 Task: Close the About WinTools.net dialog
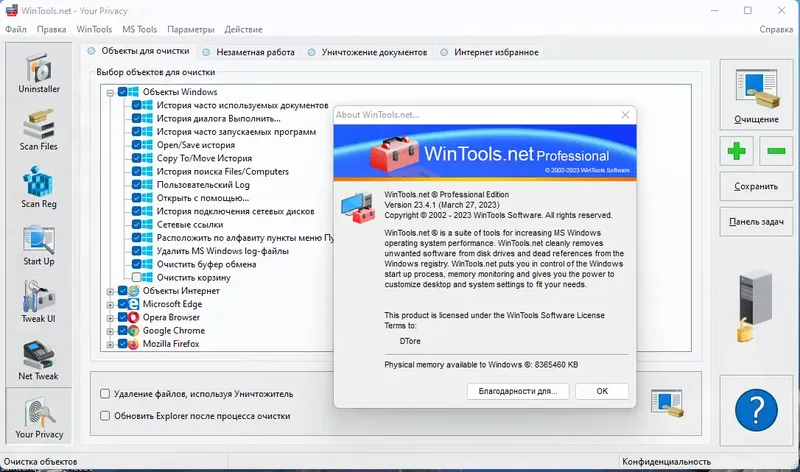[626, 115]
